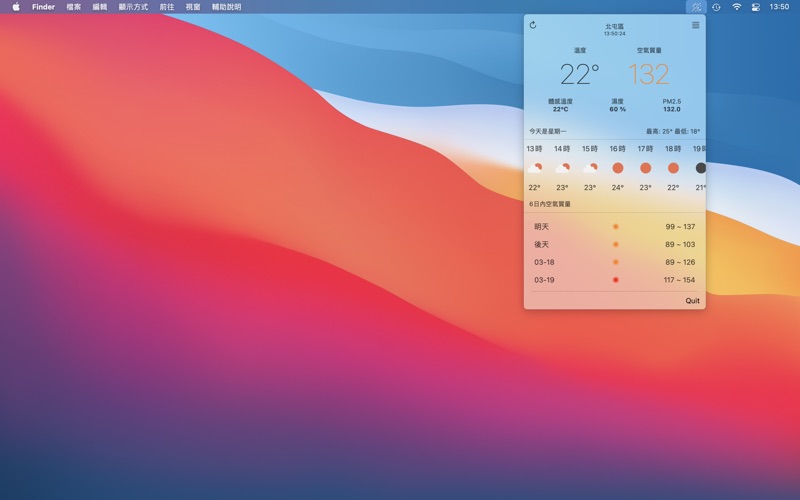
Task: Click the 最高: 25° 最低: 18° text
Action: pyautogui.click(x=673, y=131)
